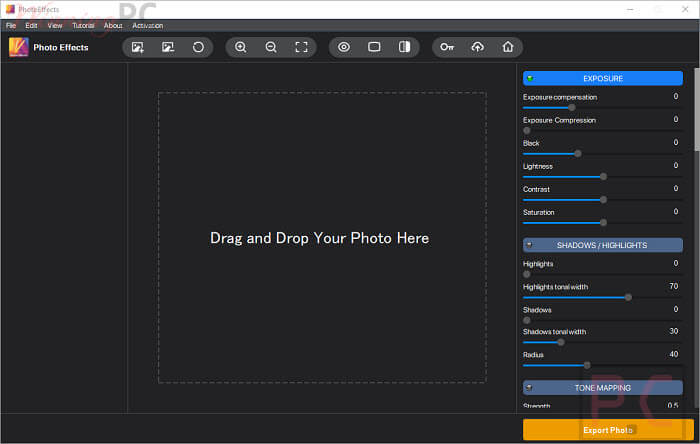Open the View menu
This screenshot has height=444, width=700.
[55, 25]
